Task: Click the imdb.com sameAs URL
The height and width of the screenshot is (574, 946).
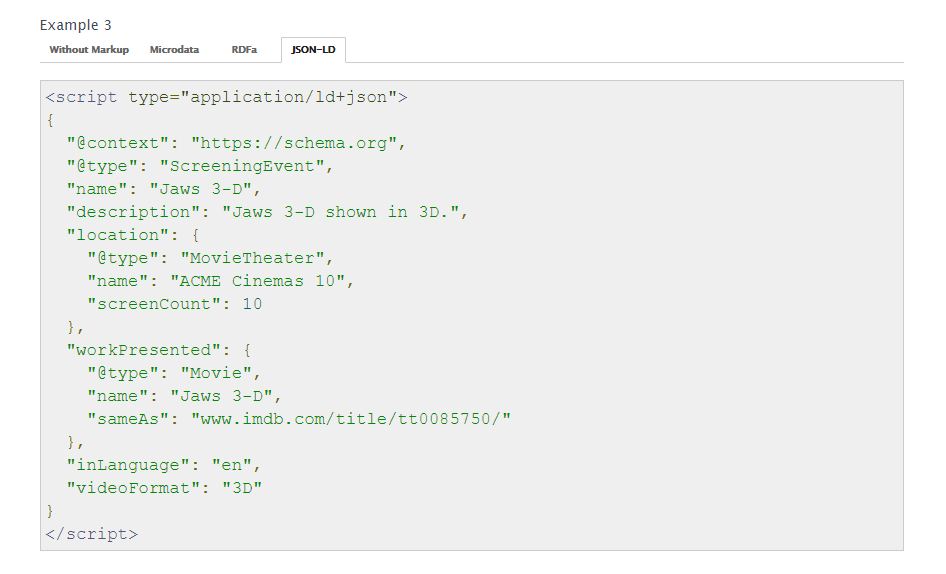Action: pyautogui.click(x=351, y=419)
